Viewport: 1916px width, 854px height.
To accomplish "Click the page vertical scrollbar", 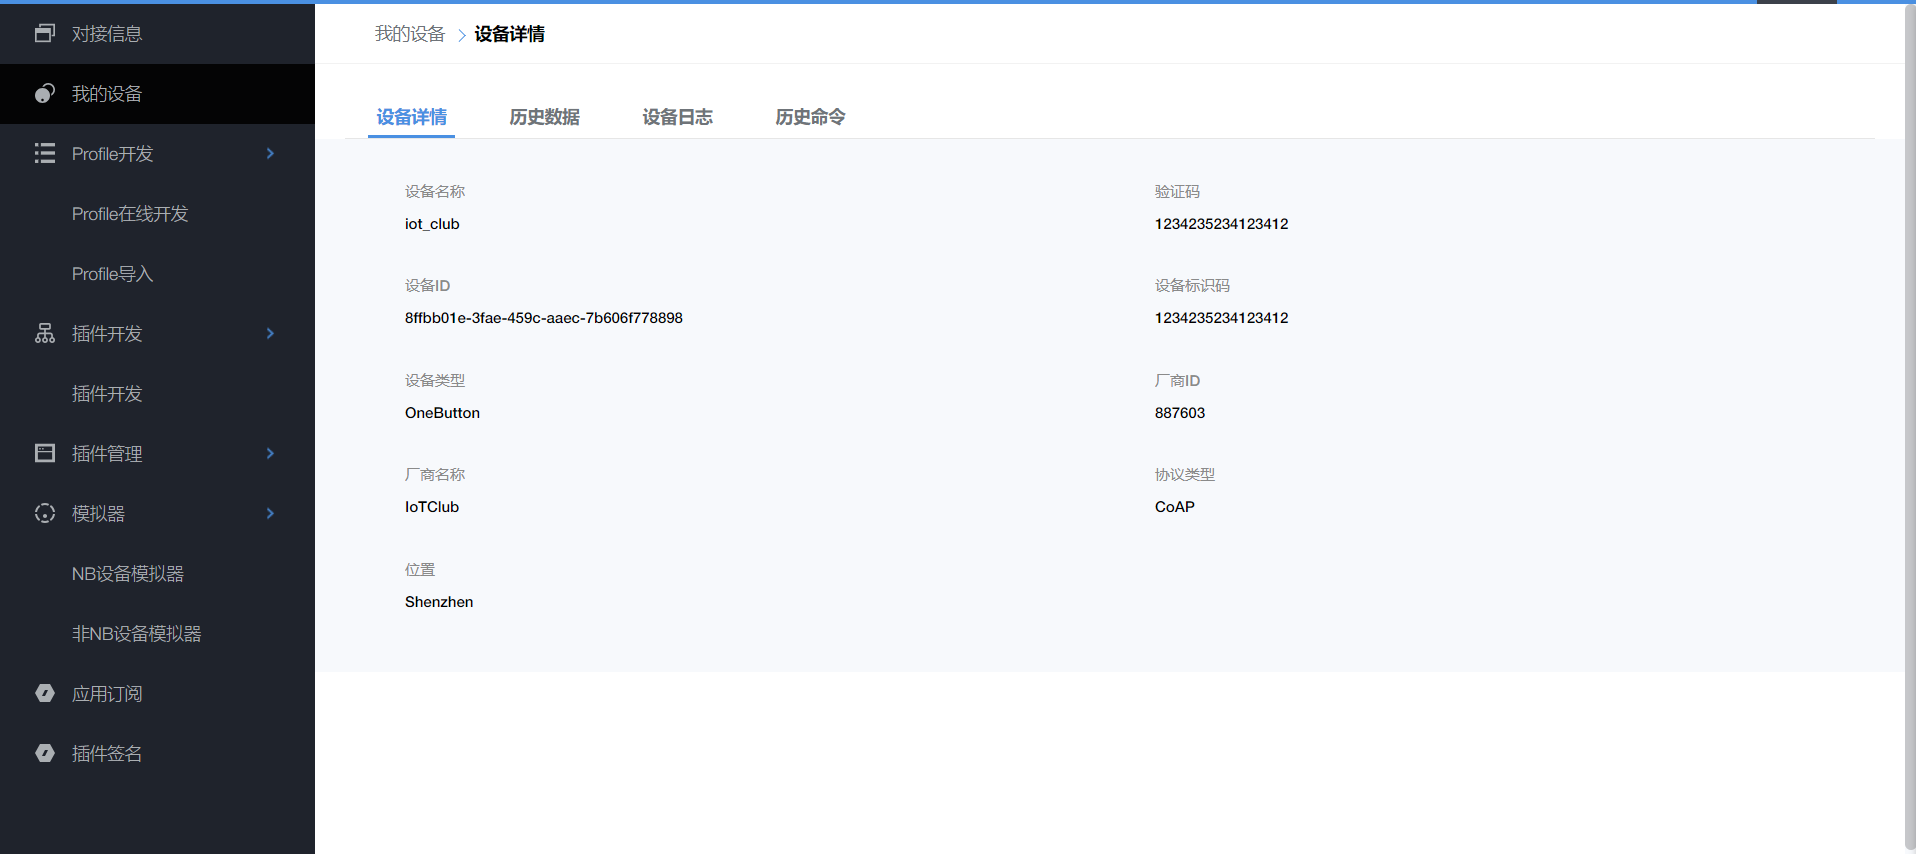I will (1910, 428).
